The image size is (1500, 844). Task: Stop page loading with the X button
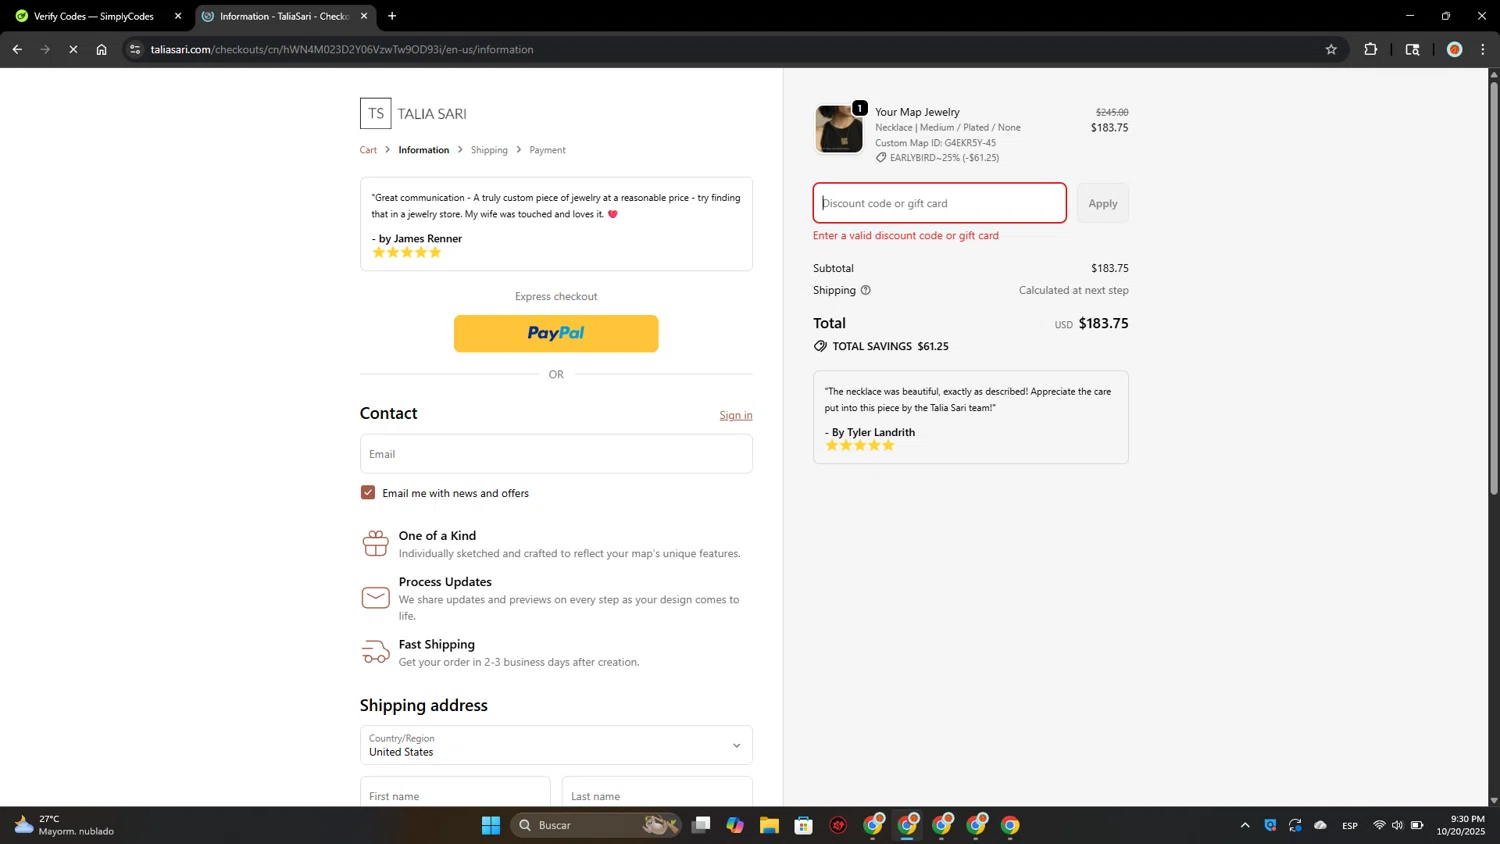pyautogui.click(x=73, y=49)
